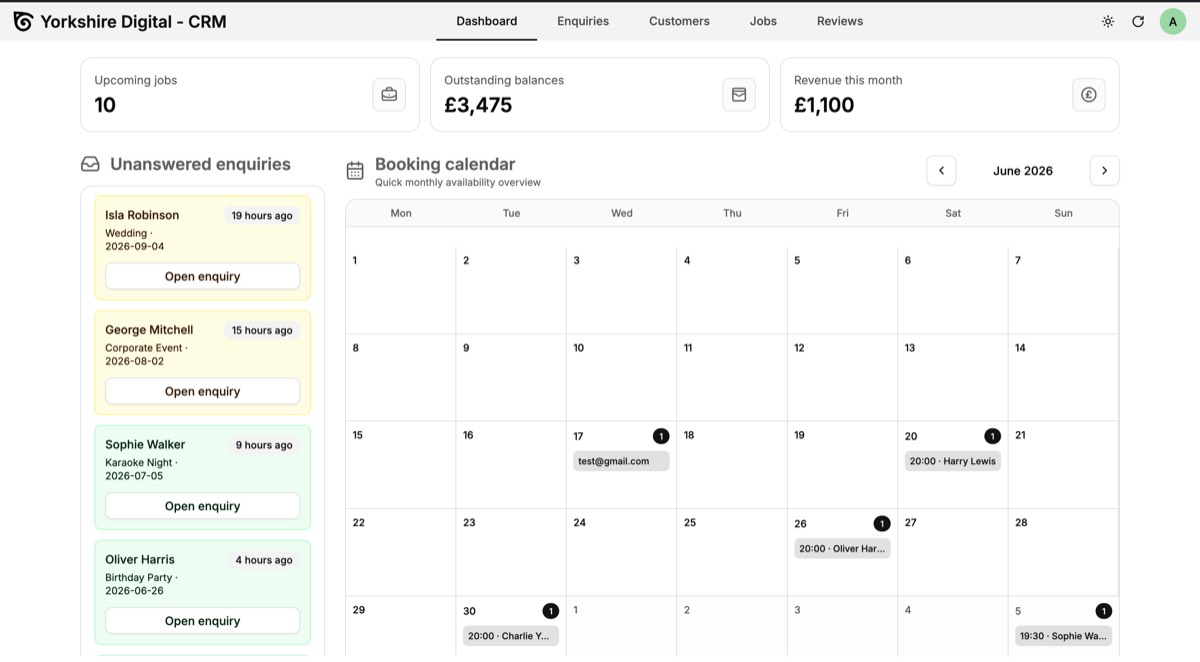Click the Unanswered enquiries heading
1200x662 pixels.
(200, 164)
